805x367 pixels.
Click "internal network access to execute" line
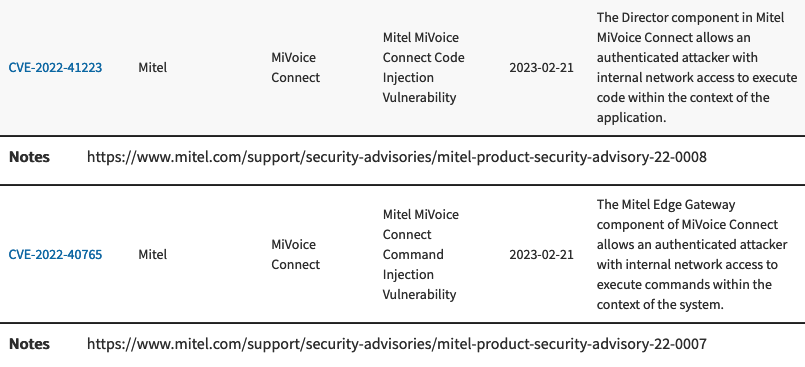click(x=697, y=78)
